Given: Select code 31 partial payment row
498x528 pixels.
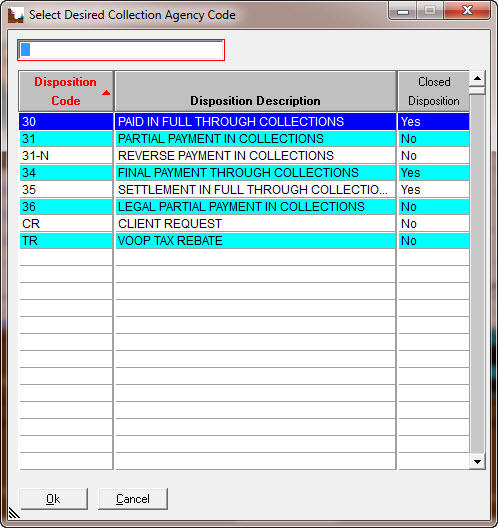Looking at the screenshot, I should 244,139.
